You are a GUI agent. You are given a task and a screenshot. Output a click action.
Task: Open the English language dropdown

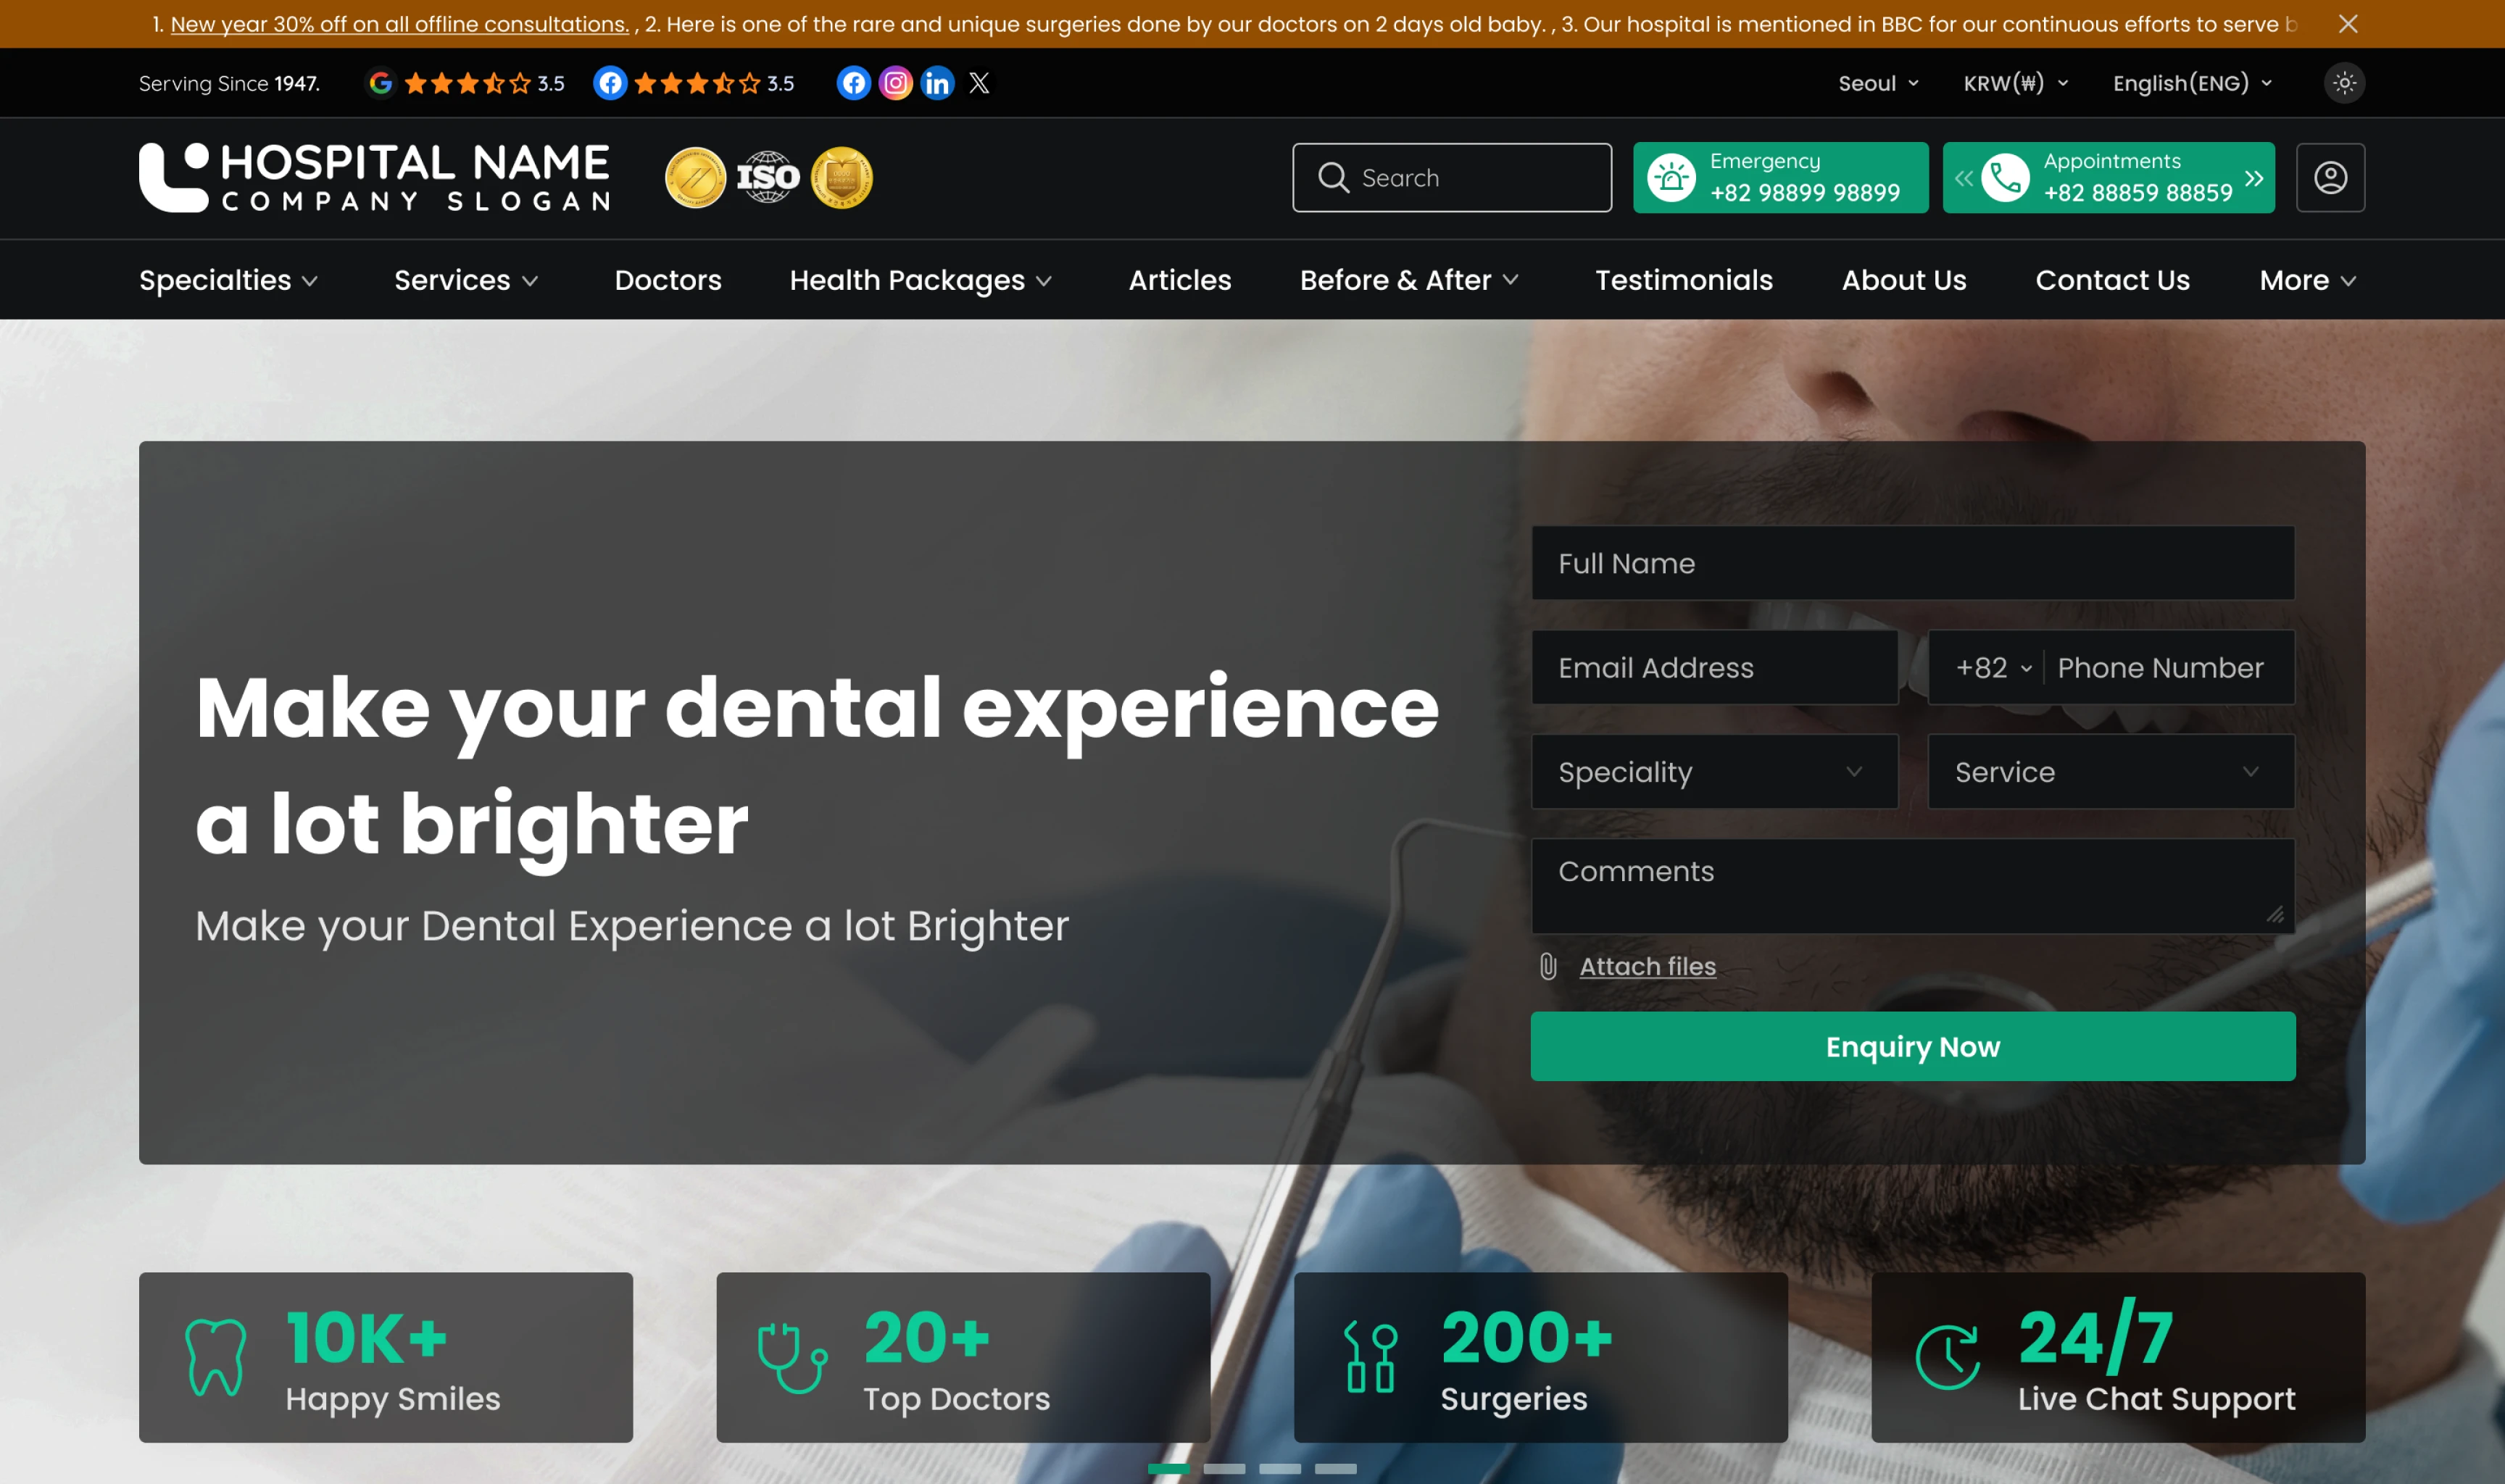(x=2192, y=83)
